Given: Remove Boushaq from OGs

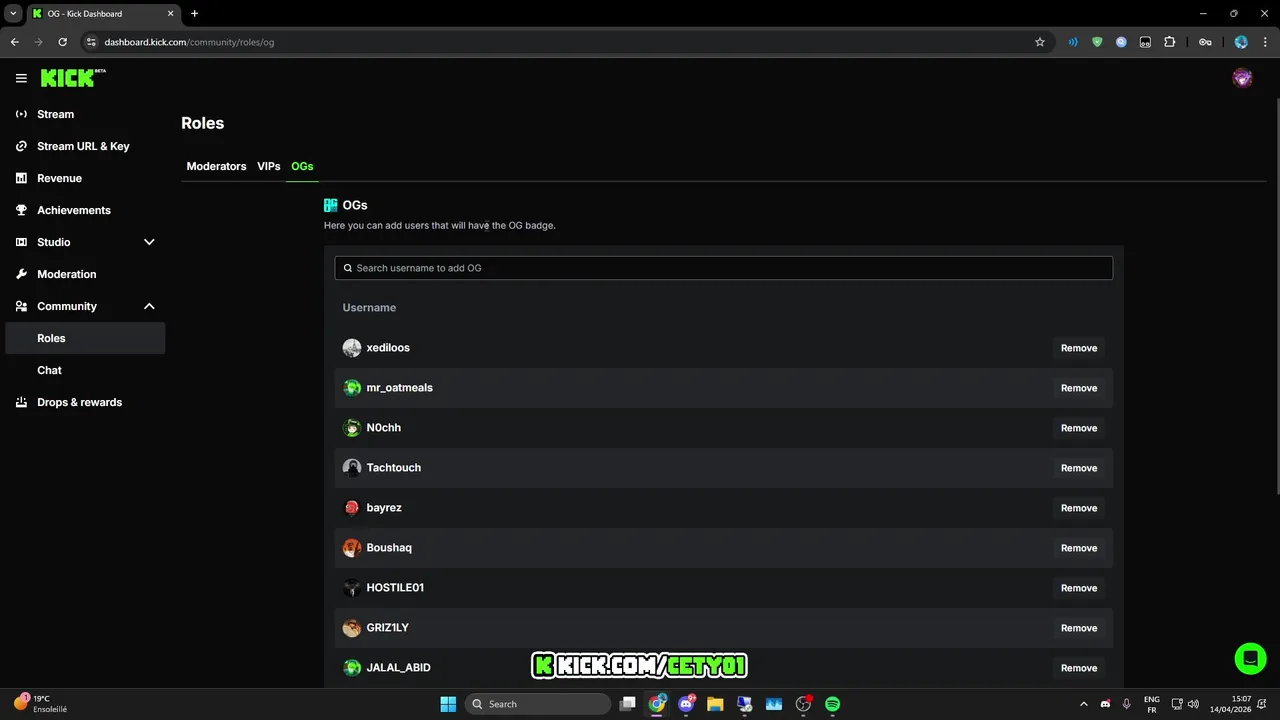Looking at the screenshot, I should tap(1078, 548).
